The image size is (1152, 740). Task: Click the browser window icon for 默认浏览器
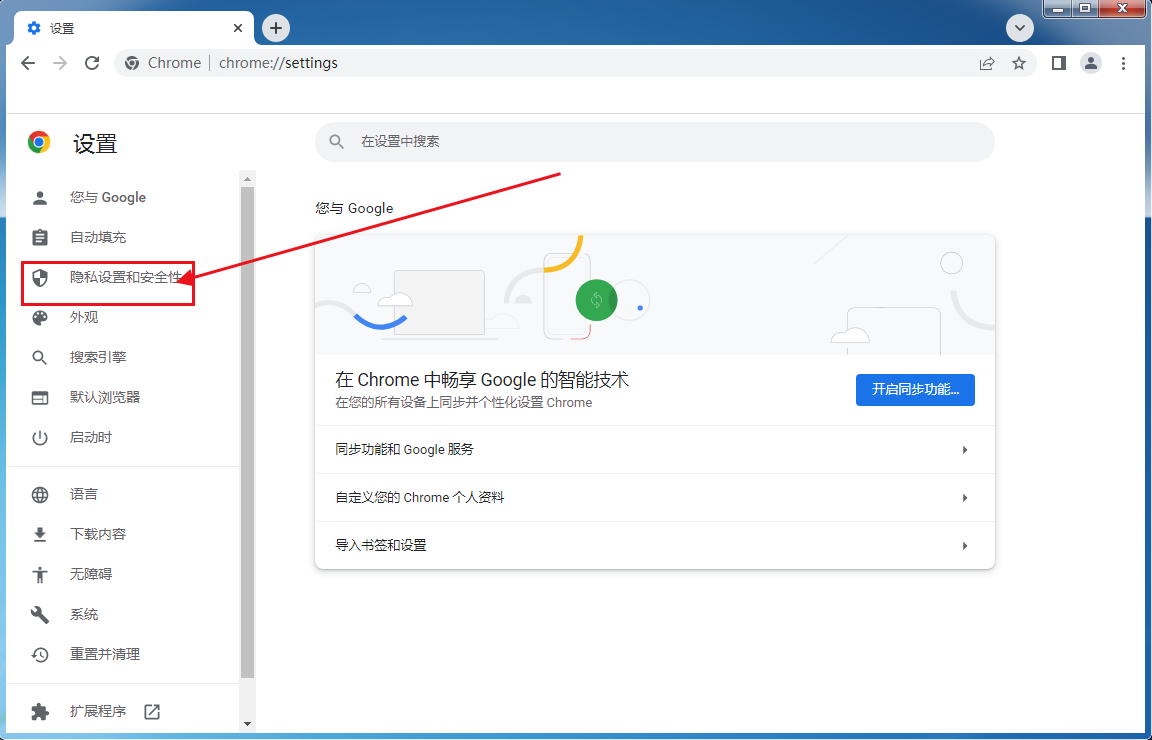(x=40, y=398)
